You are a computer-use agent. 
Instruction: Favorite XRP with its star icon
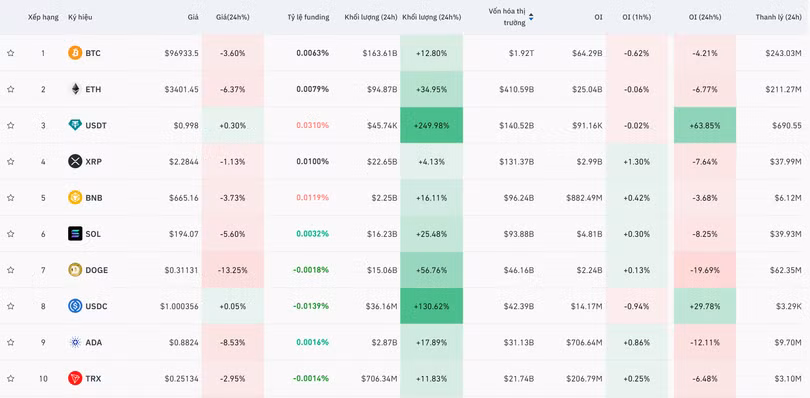tap(10, 161)
